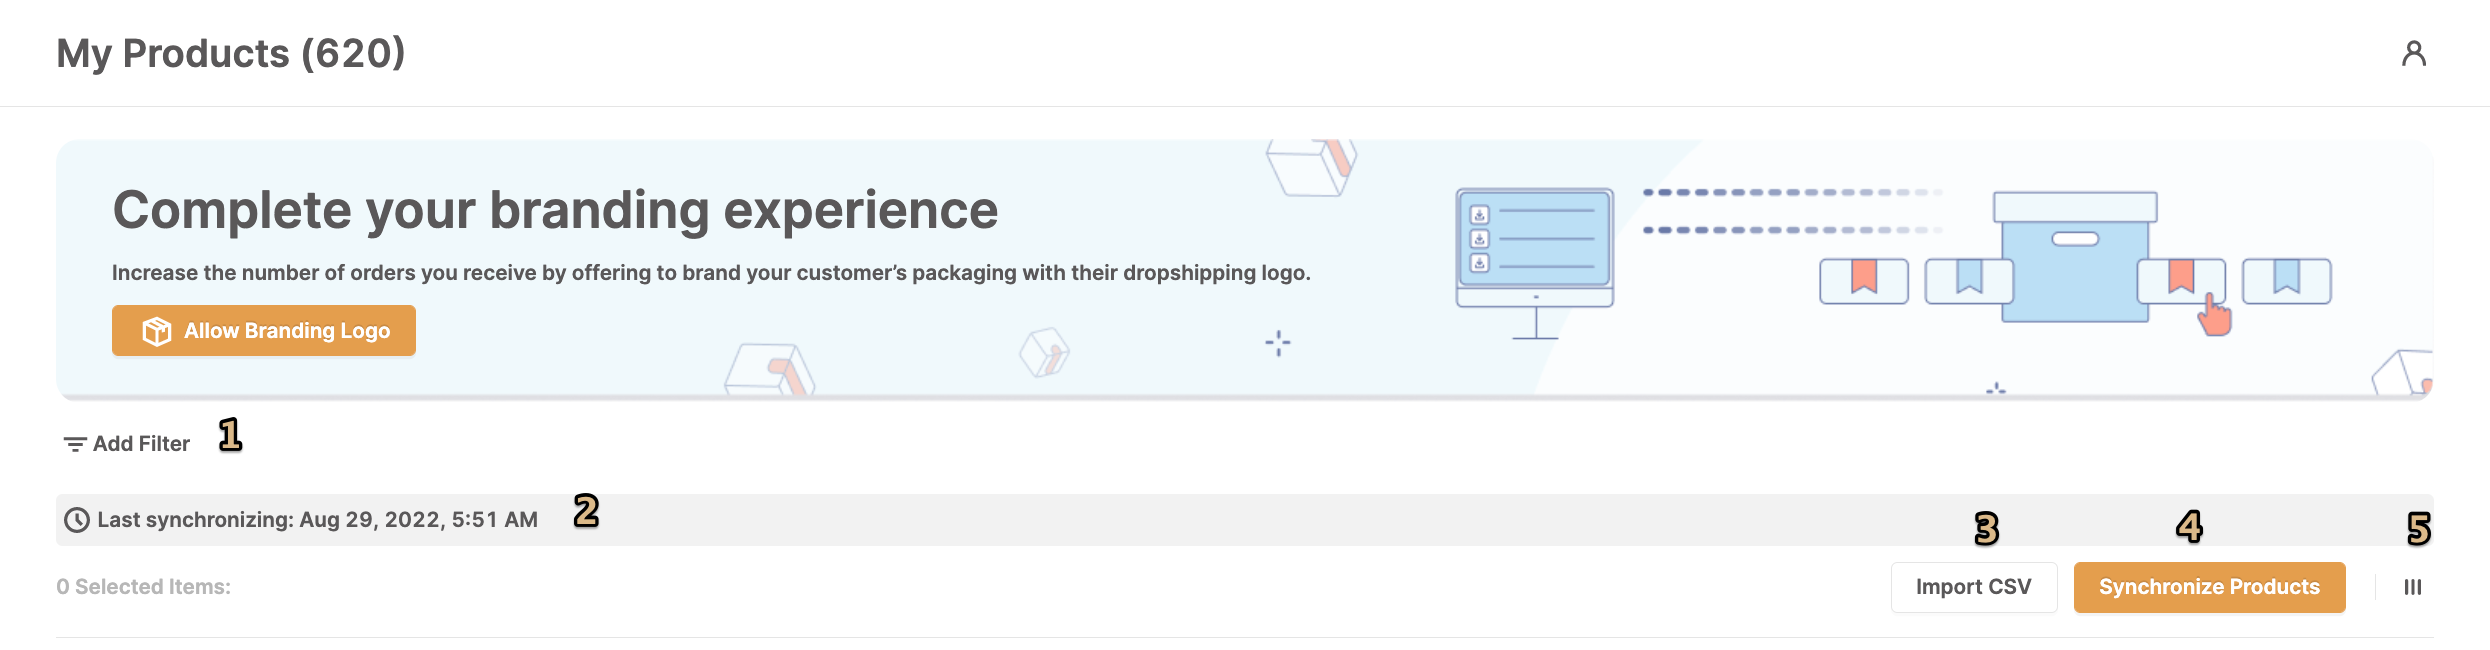Image resolution: width=2490 pixels, height=650 pixels.
Task: Click the rightmost blue bookmark card
Action: click(x=2286, y=280)
